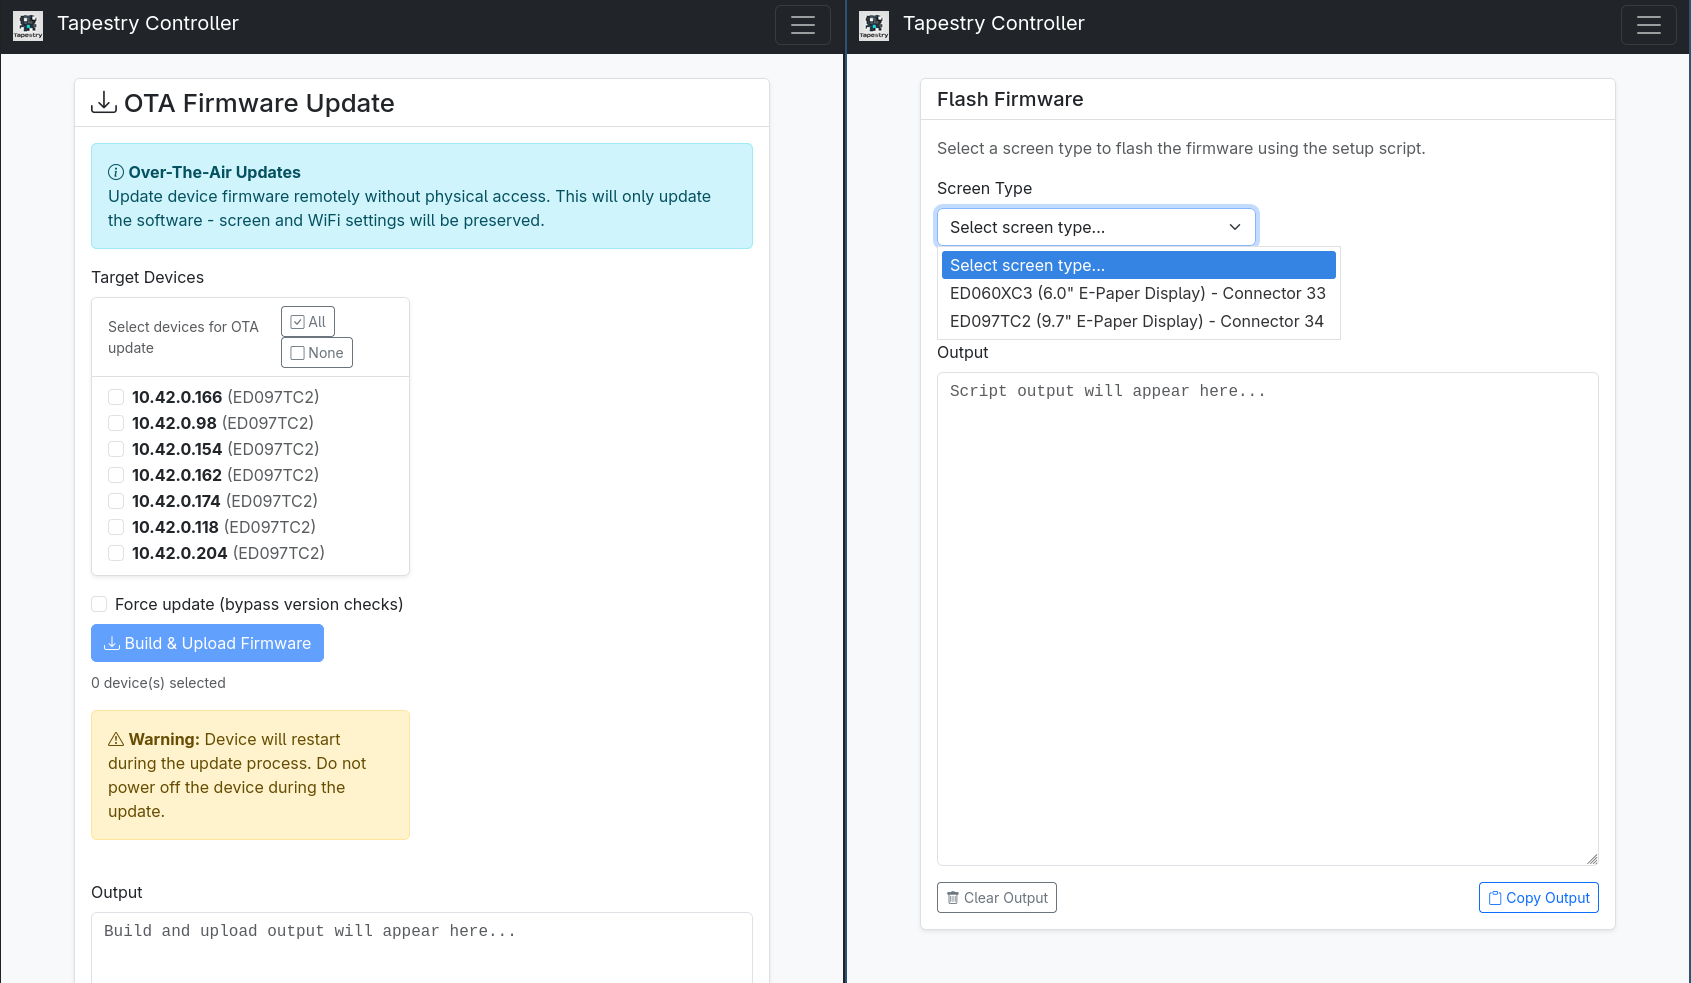This screenshot has height=983, width=1691.
Task: Collapse the Screen Type dropdown
Action: tap(1096, 227)
